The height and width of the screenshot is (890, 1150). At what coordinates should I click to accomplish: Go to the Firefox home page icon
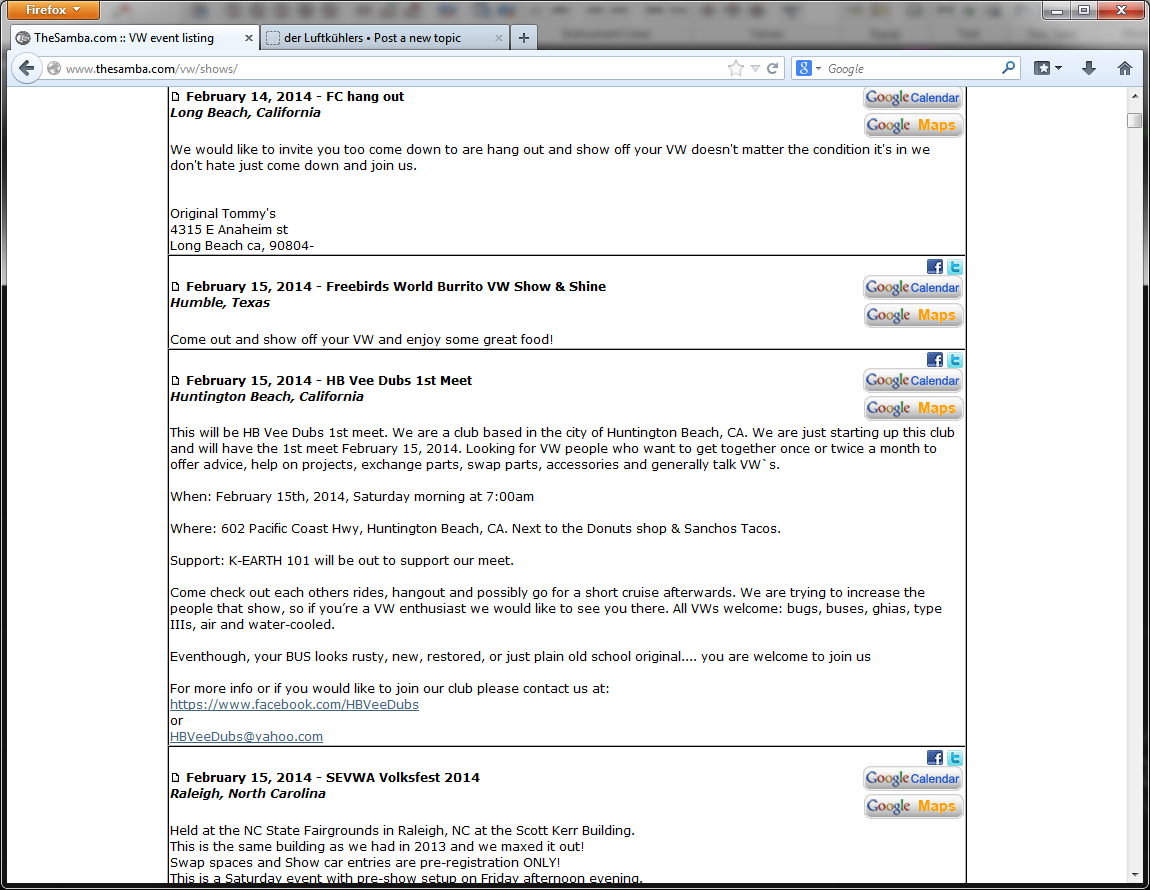1125,69
